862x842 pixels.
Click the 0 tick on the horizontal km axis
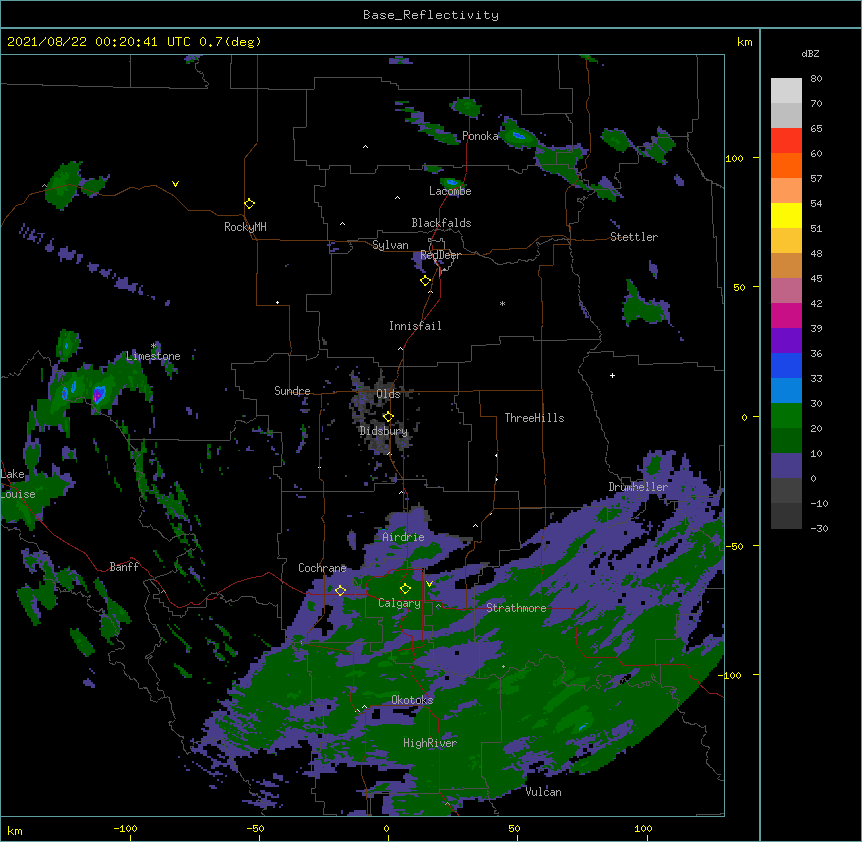386,828
